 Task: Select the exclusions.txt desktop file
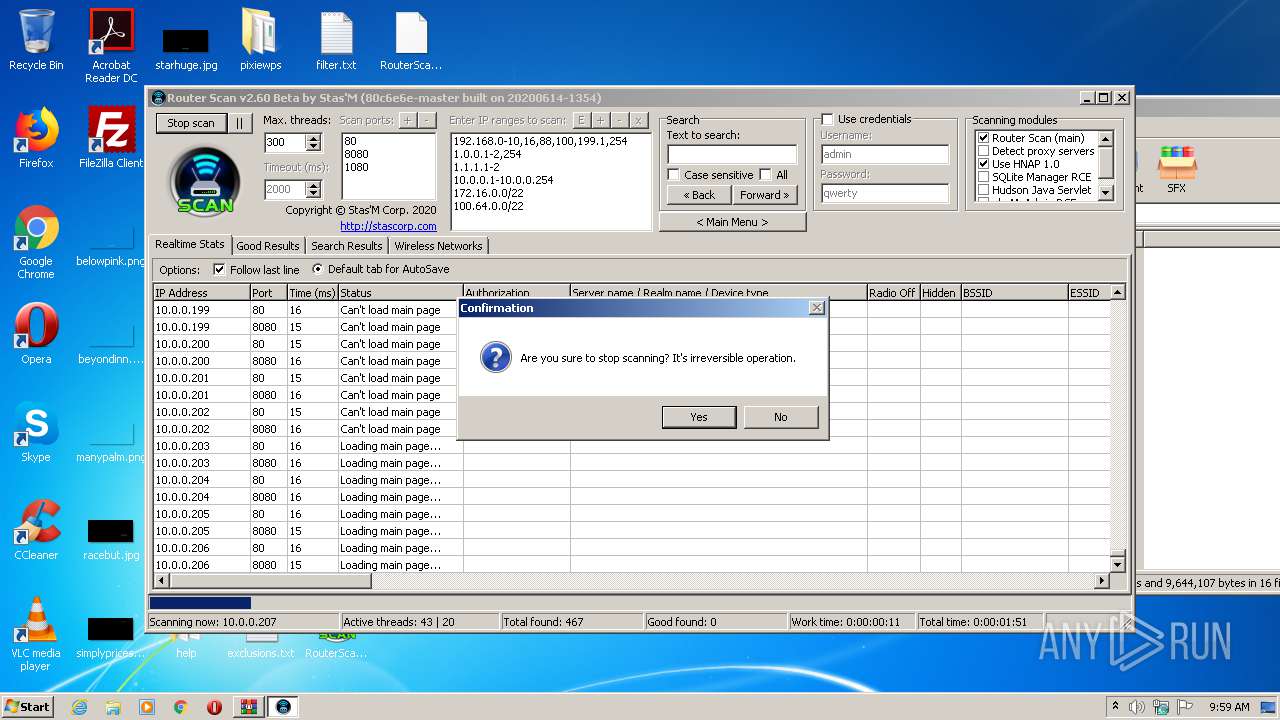(260, 653)
